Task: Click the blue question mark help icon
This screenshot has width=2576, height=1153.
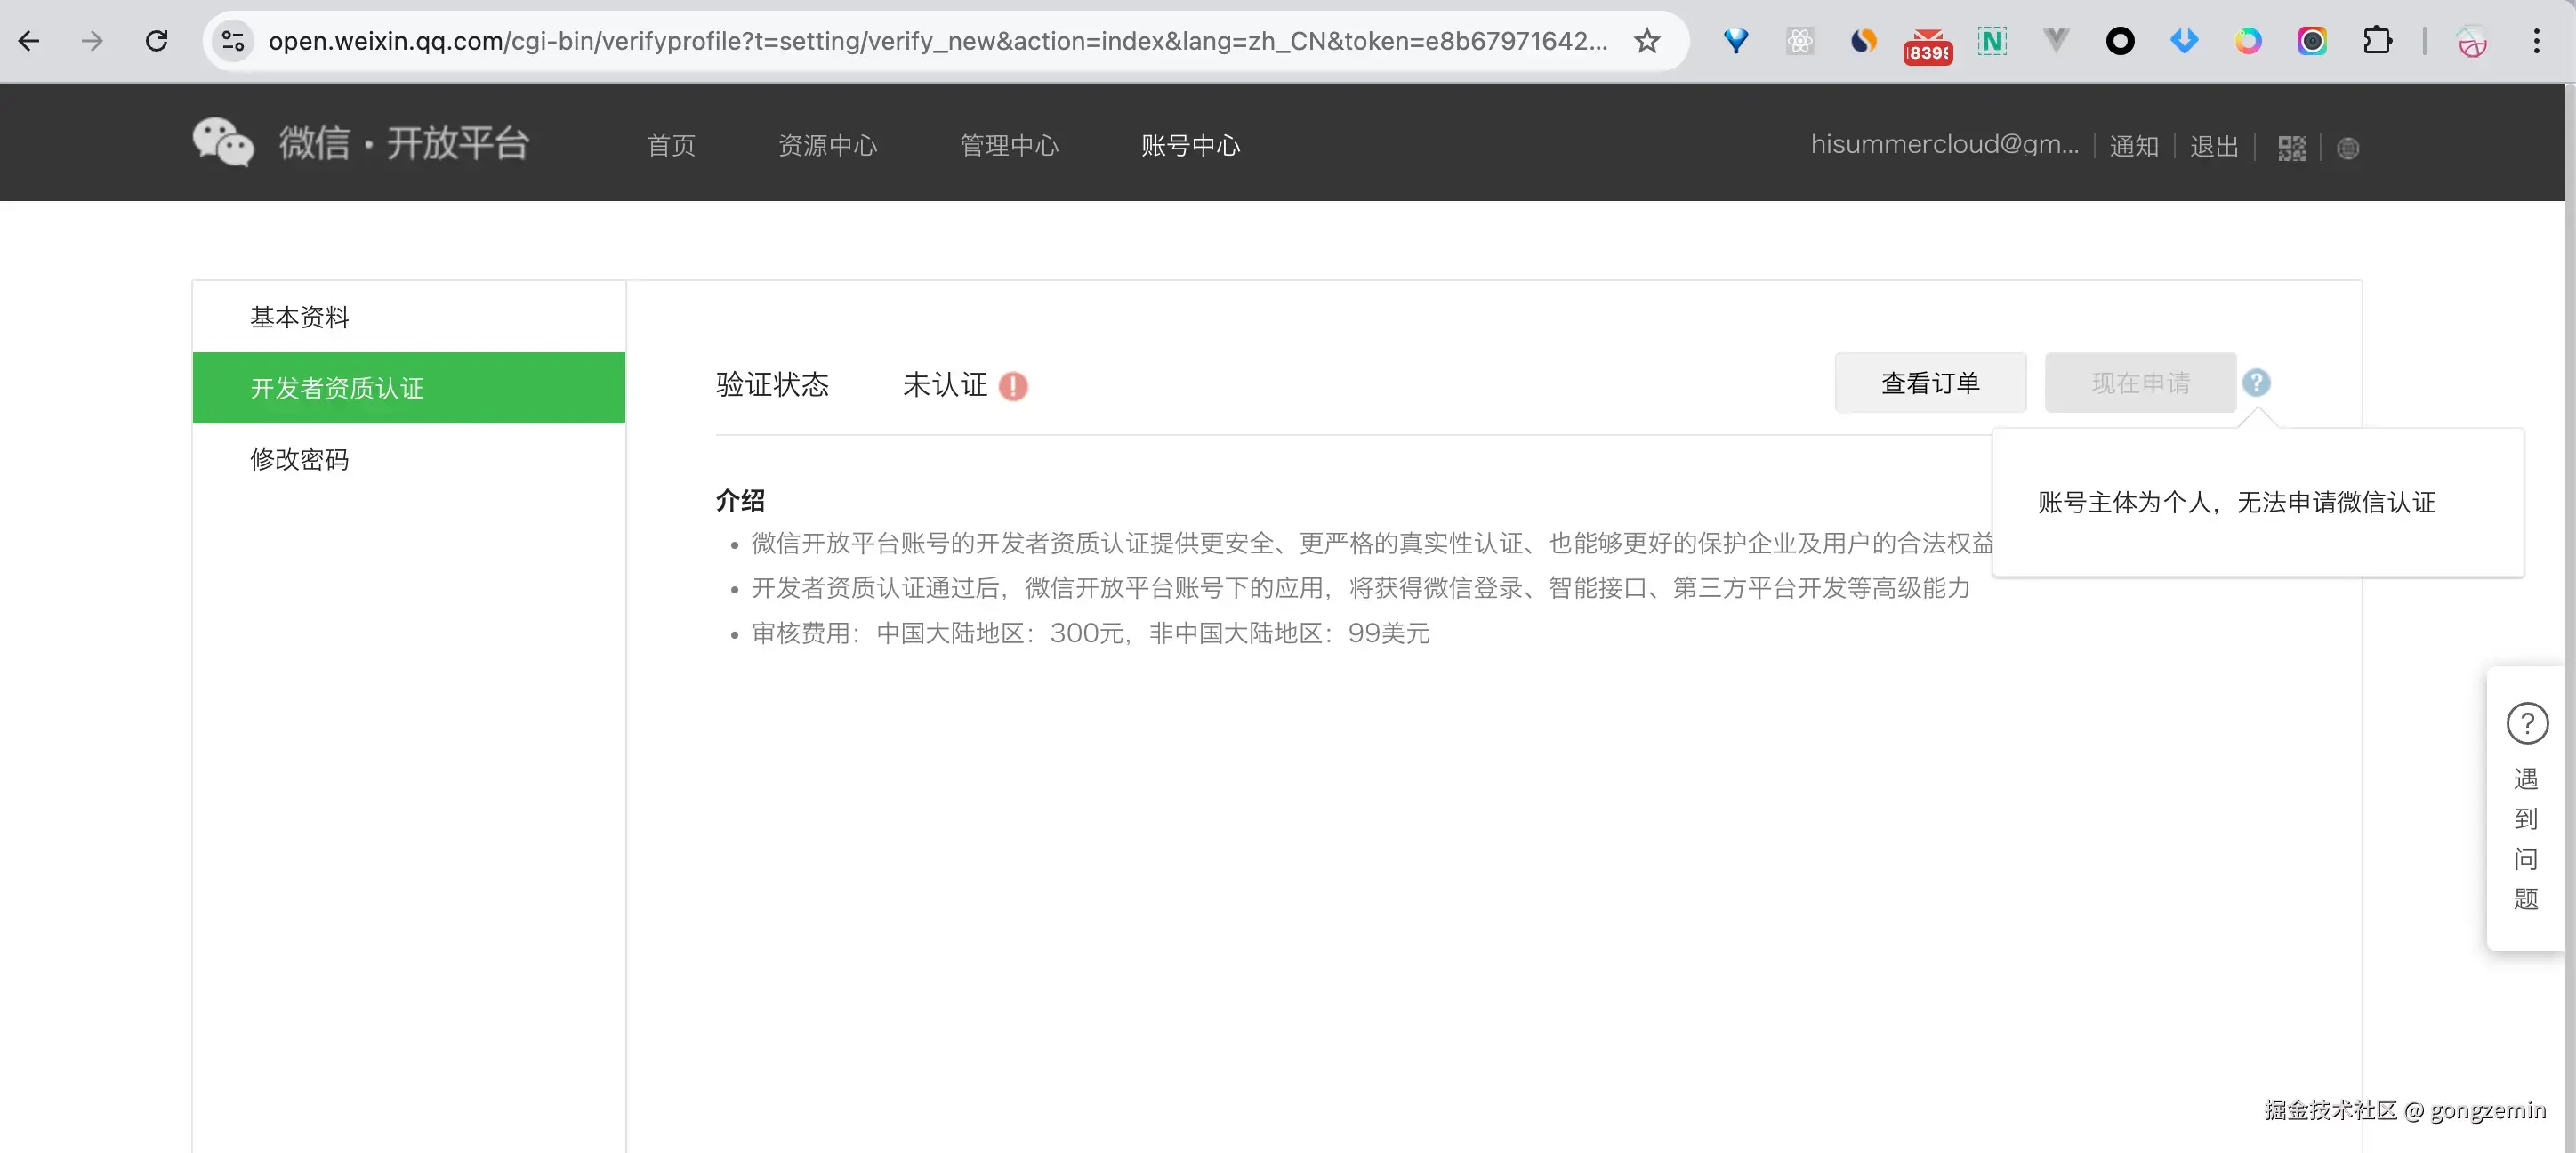Action: coord(2256,383)
